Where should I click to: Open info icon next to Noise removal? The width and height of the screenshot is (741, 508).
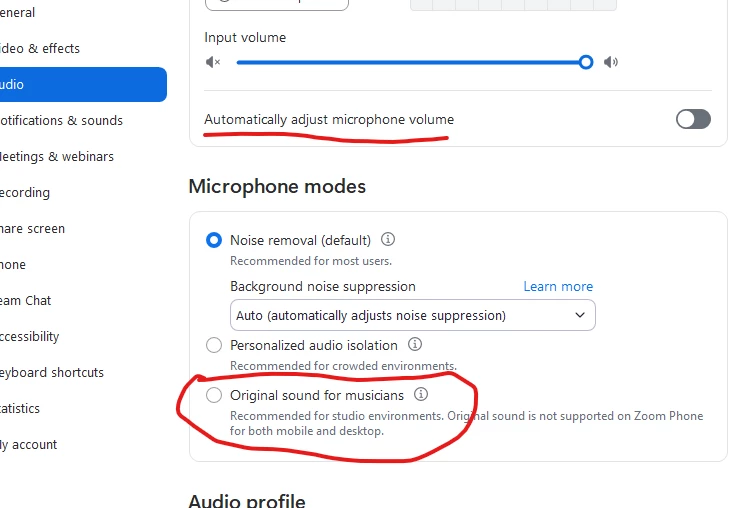[x=388, y=239]
